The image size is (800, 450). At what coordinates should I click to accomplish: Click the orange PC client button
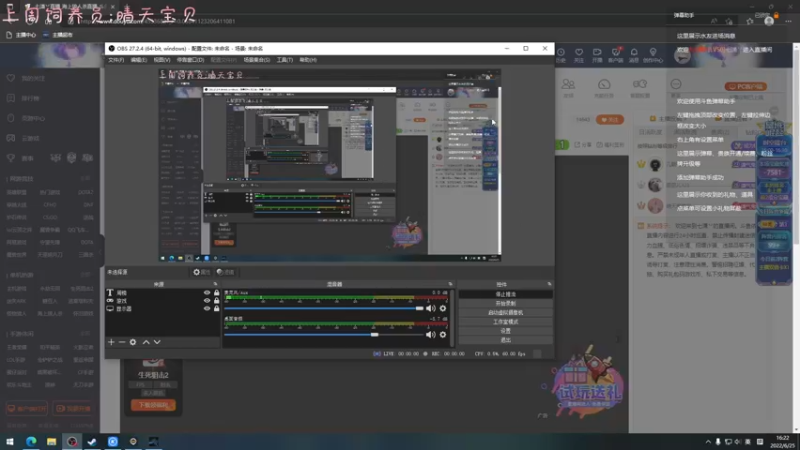pyautogui.click(x=745, y=86)
